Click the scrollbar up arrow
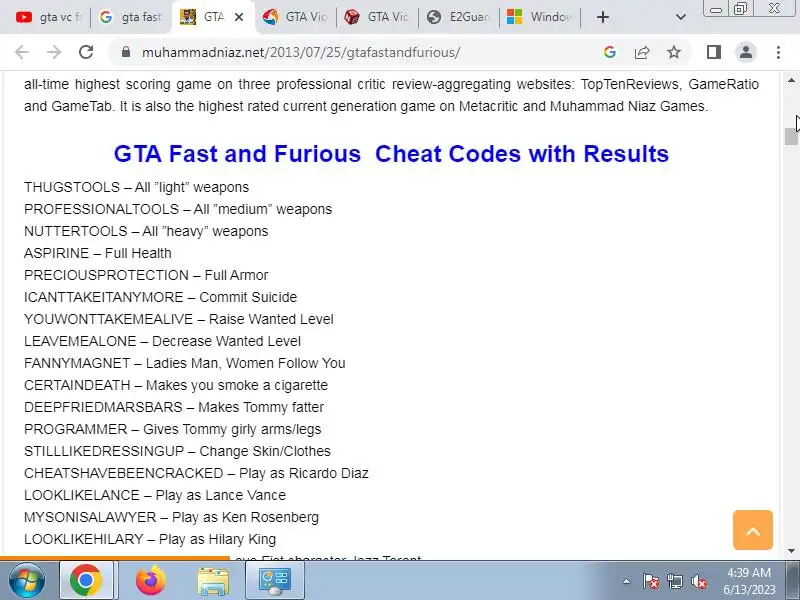Viewport: 800px width, 600px height. click(791, 80)
